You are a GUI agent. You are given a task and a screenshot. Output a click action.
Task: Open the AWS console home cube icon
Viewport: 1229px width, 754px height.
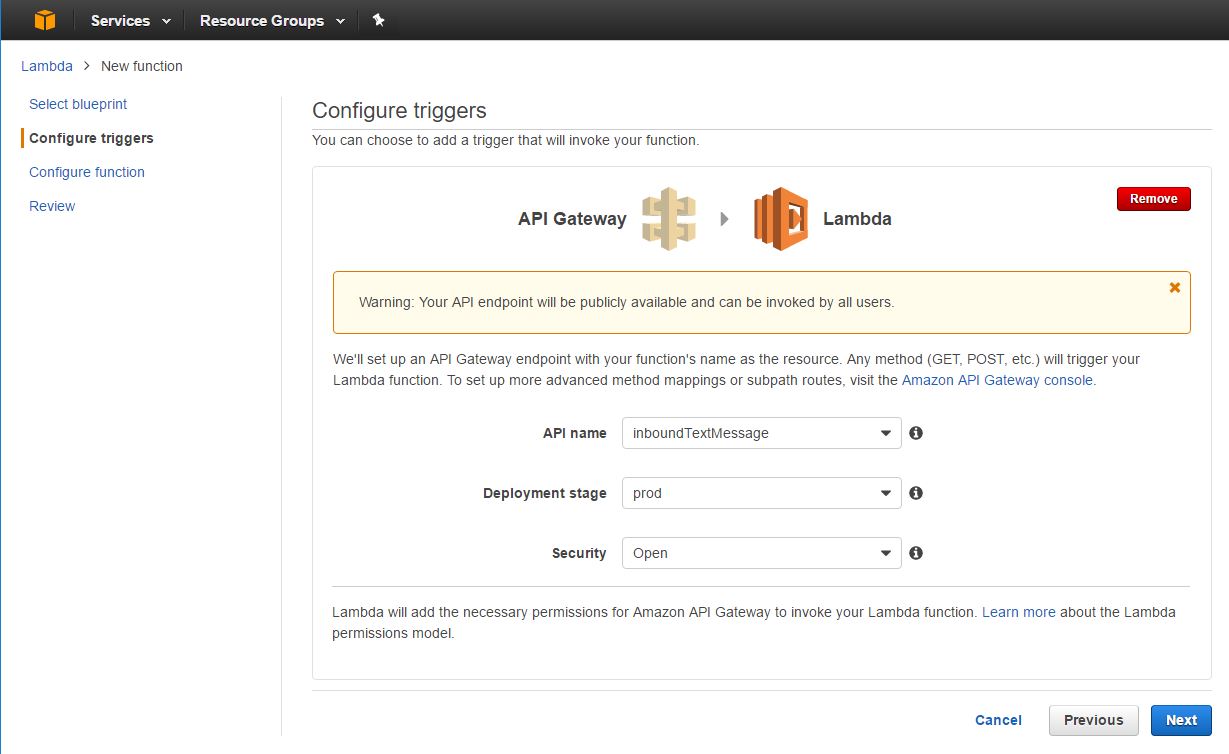click(x=44, y=20)
